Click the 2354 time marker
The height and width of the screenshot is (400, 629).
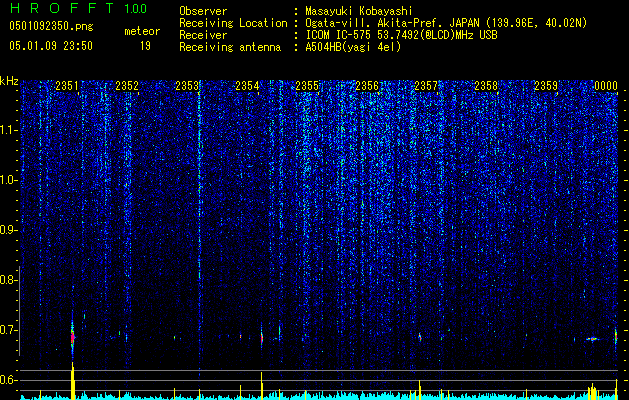click(x=247, y=86)
